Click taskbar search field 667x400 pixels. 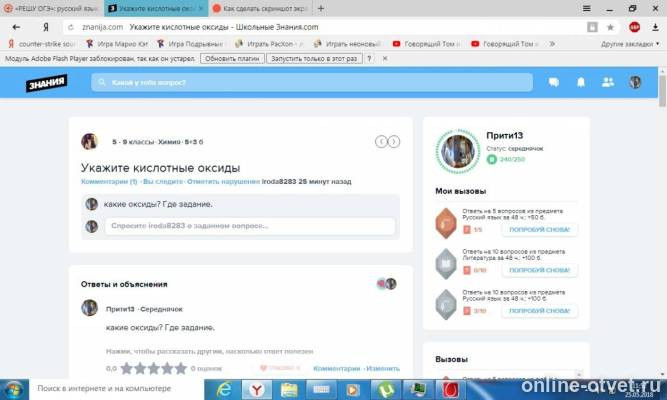coord(117,389)
